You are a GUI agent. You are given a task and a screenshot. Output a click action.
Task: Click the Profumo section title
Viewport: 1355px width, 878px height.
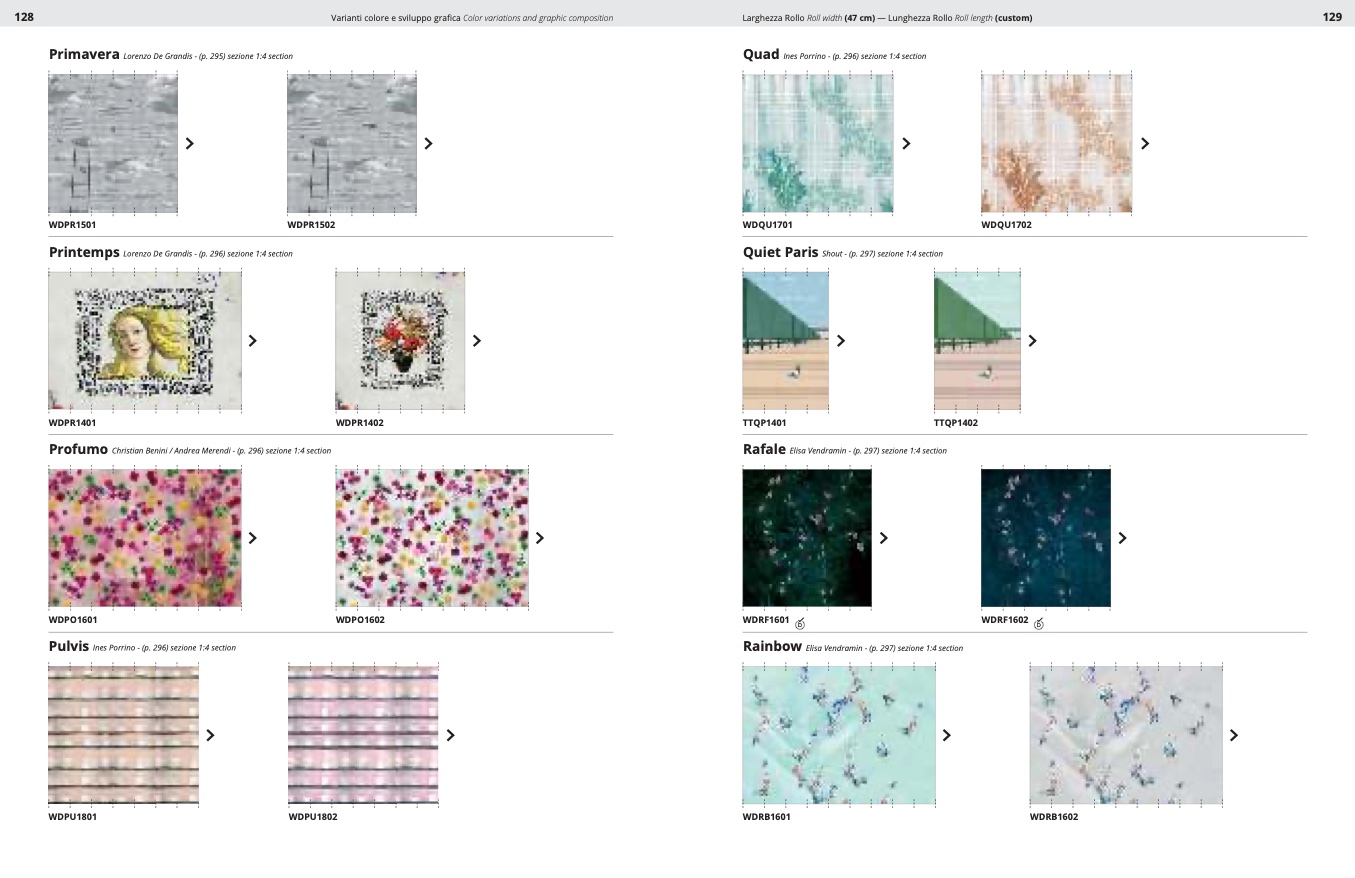78,450
